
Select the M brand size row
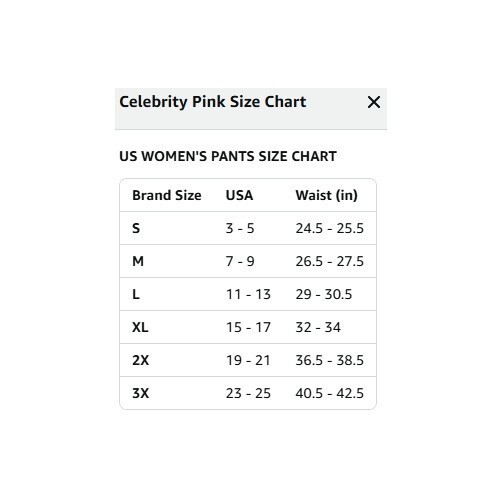248,261
